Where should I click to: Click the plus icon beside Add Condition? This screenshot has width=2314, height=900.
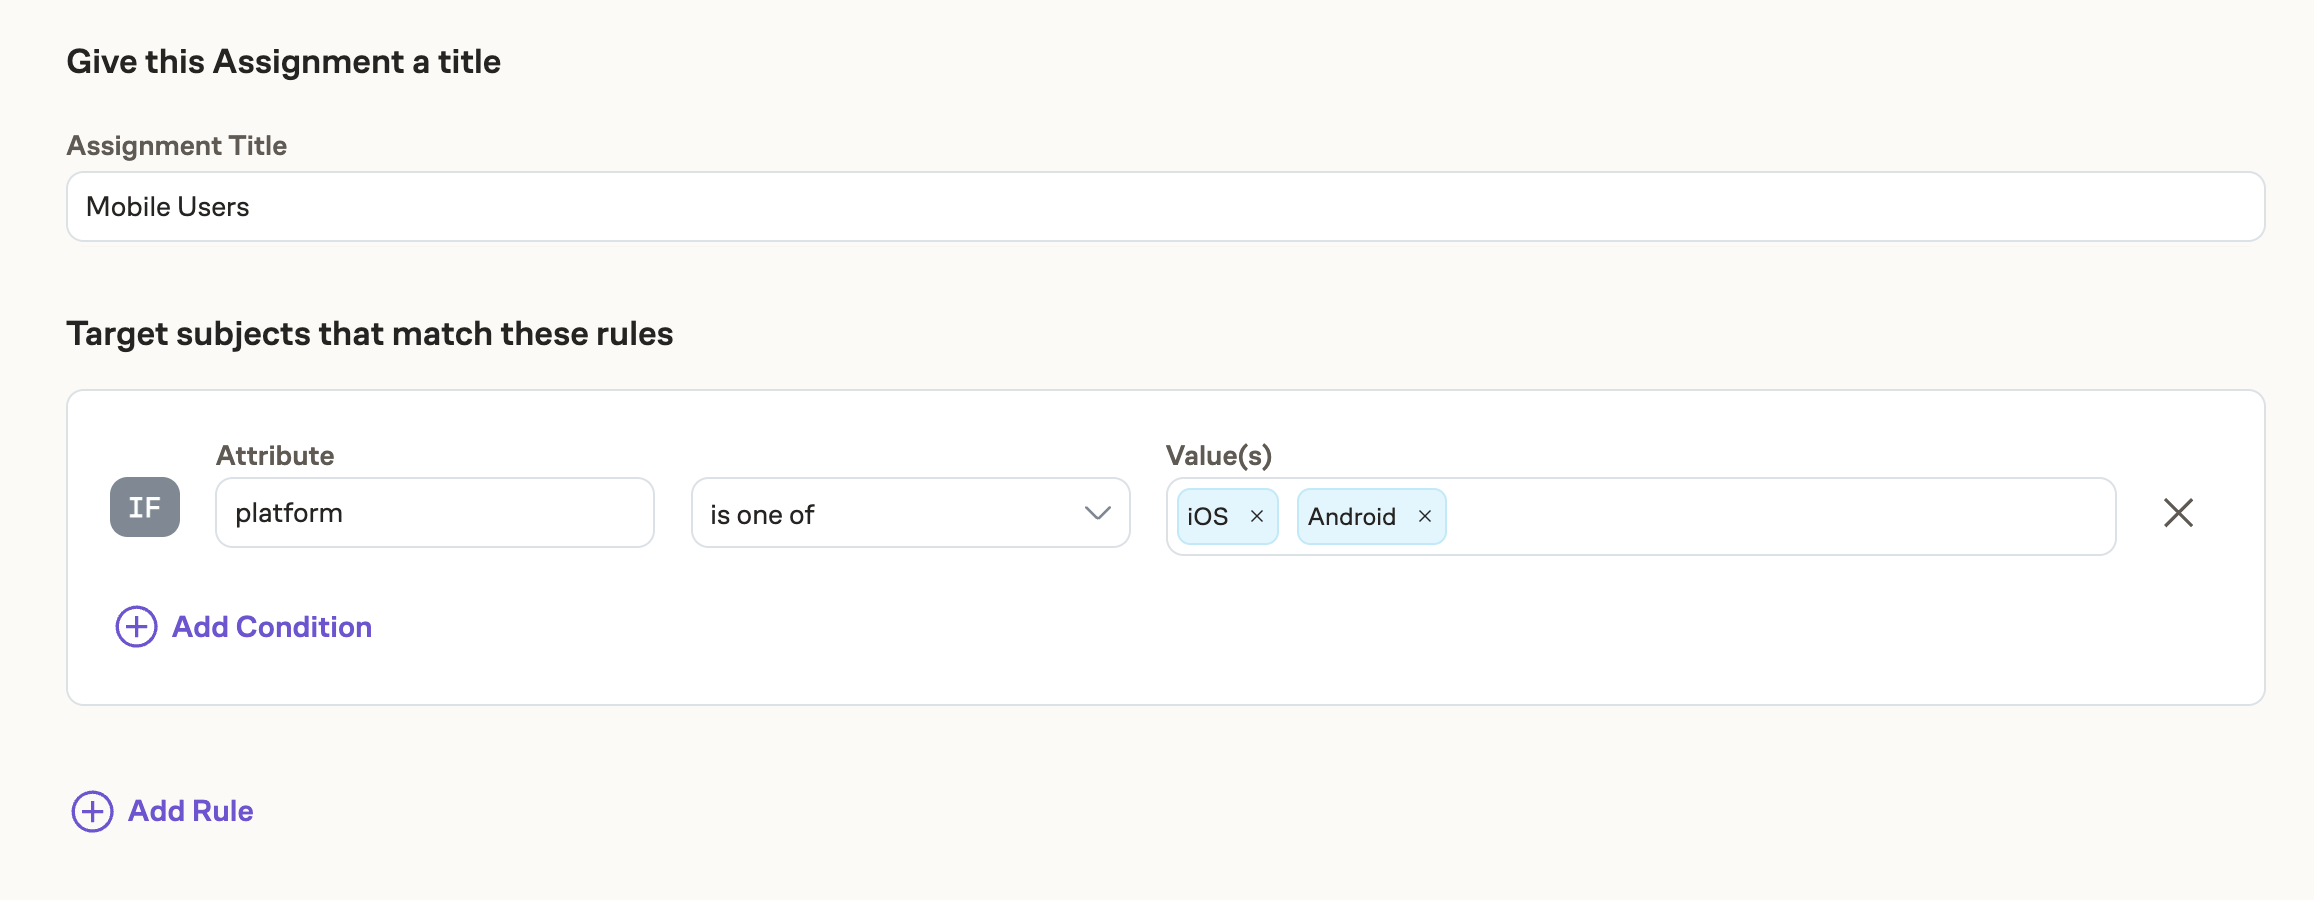pos(136,627)
